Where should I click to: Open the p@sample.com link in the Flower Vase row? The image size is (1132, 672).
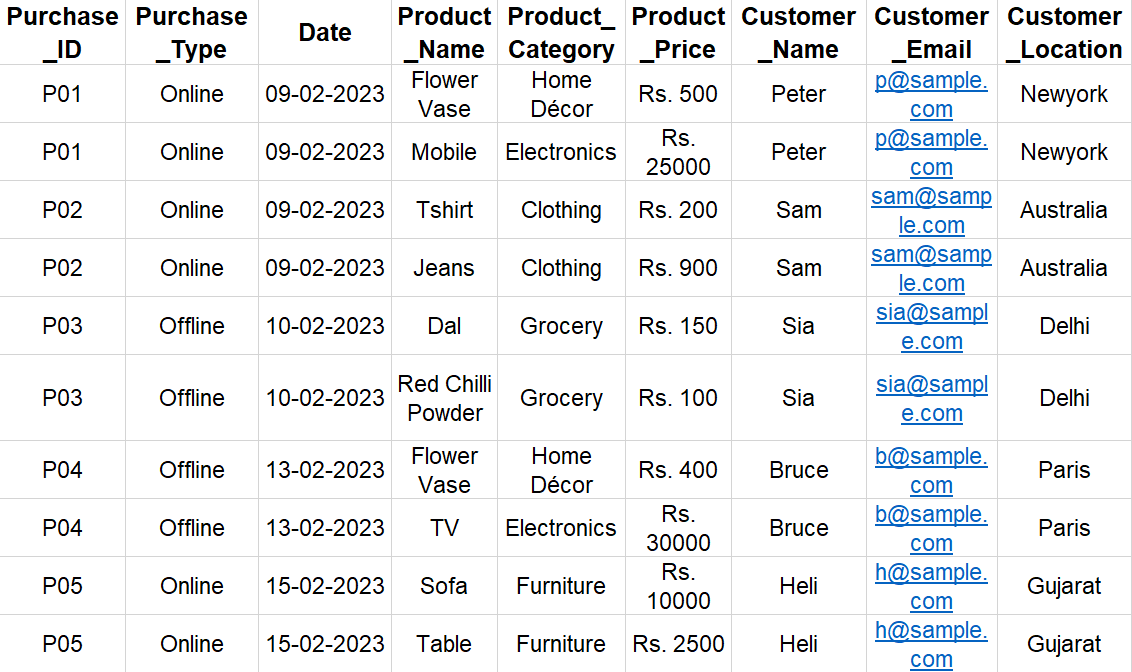tap(931, 95)
